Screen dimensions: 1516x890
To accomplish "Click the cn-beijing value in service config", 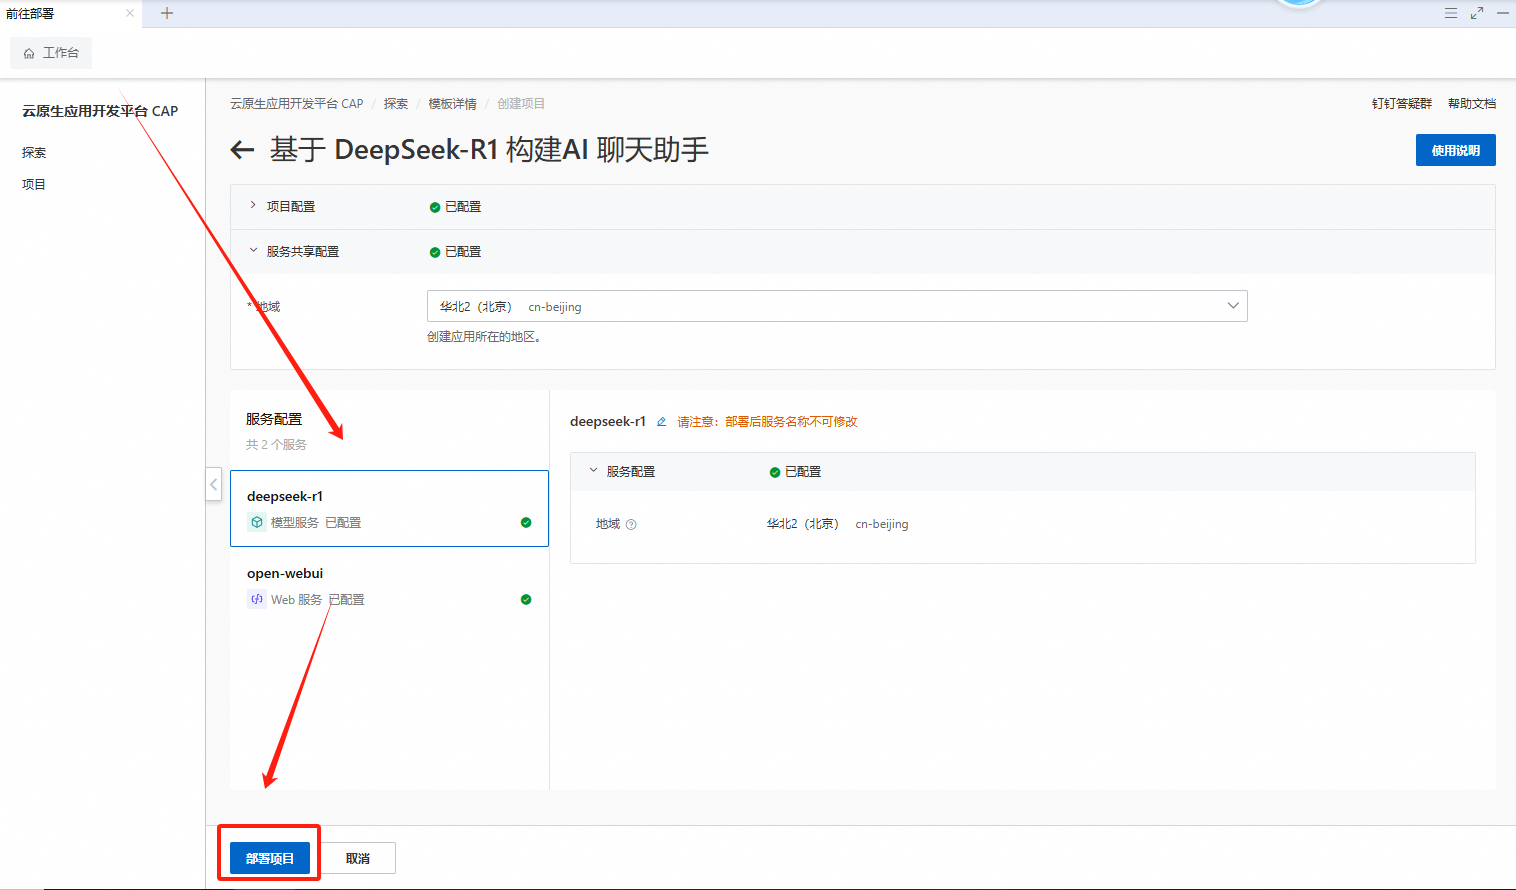I will tap(882, 524).
